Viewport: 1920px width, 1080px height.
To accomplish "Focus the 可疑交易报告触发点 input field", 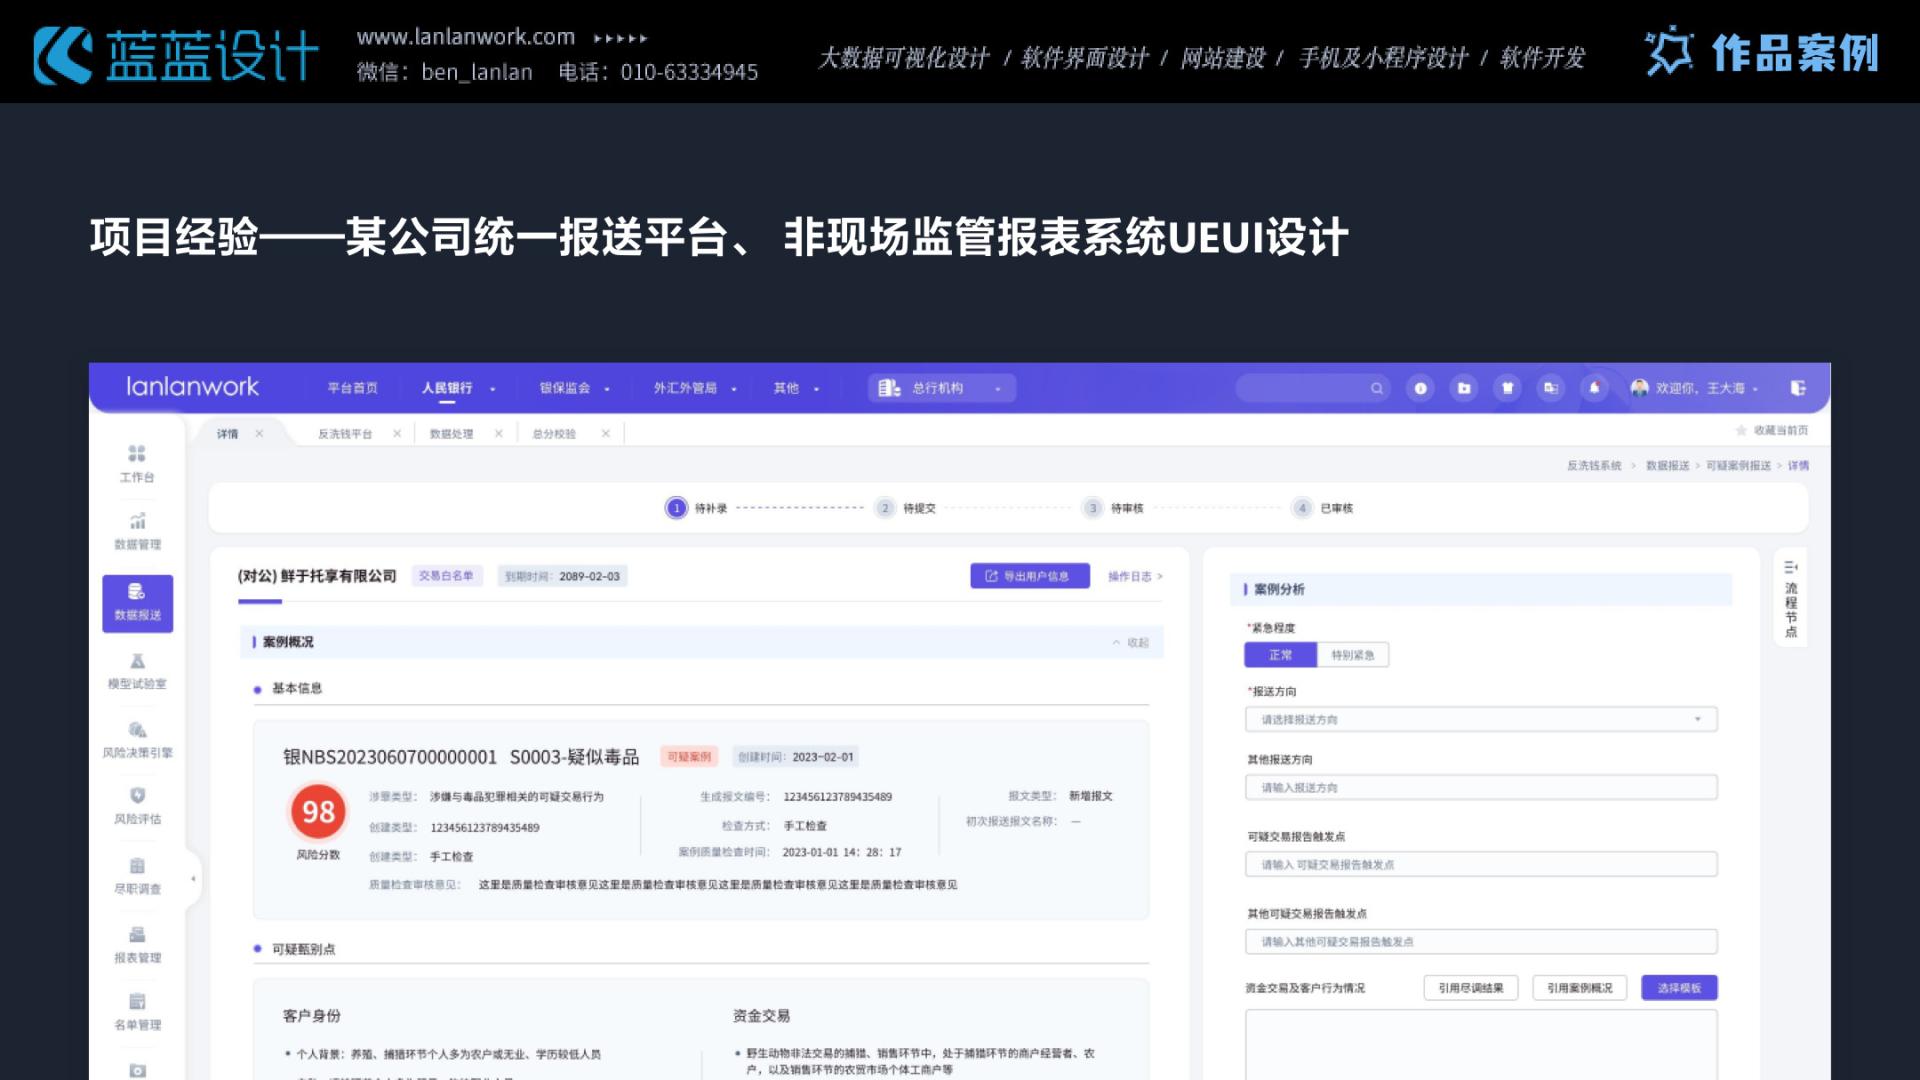I will point(1481,864).
